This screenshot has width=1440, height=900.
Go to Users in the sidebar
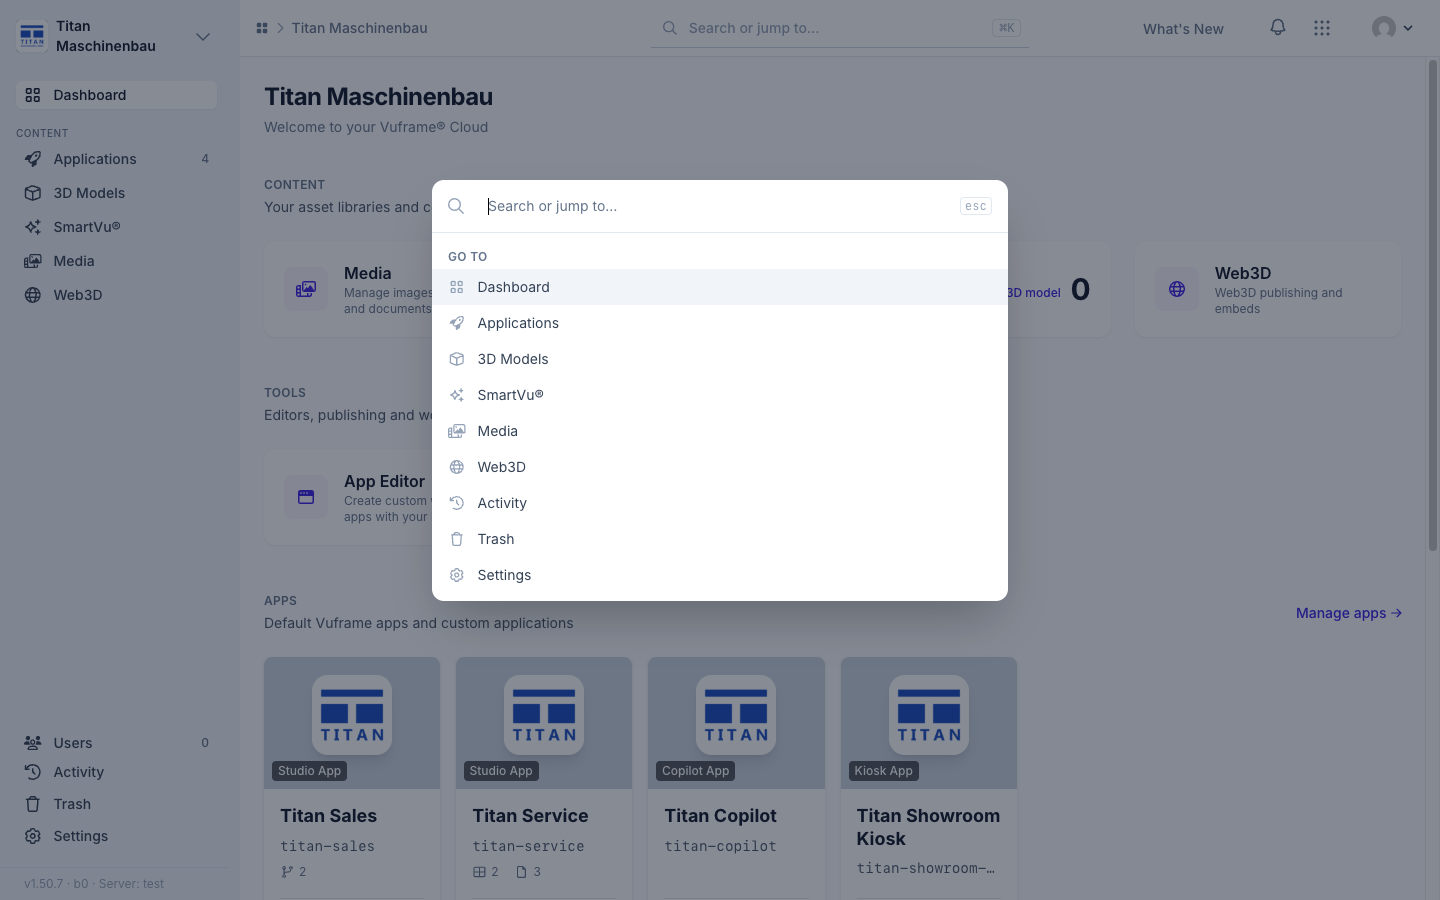116,743
